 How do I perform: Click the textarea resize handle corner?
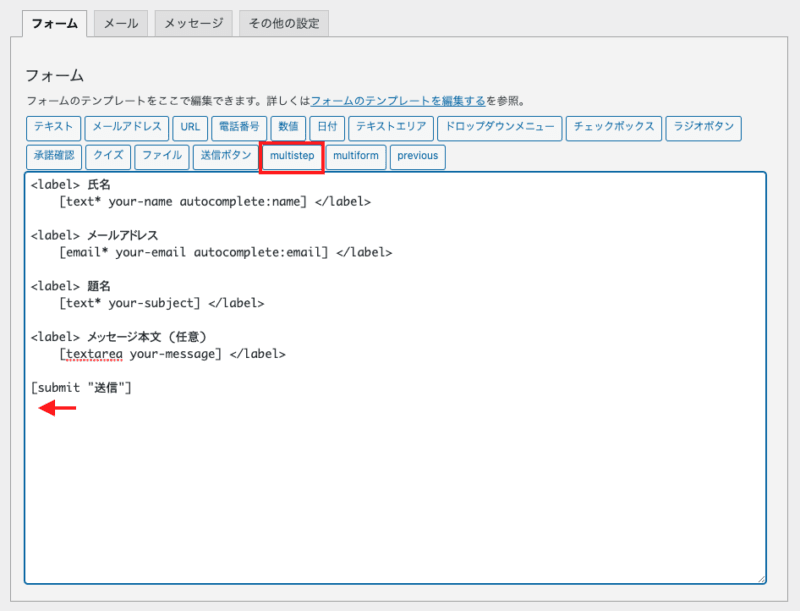[761, 578]
